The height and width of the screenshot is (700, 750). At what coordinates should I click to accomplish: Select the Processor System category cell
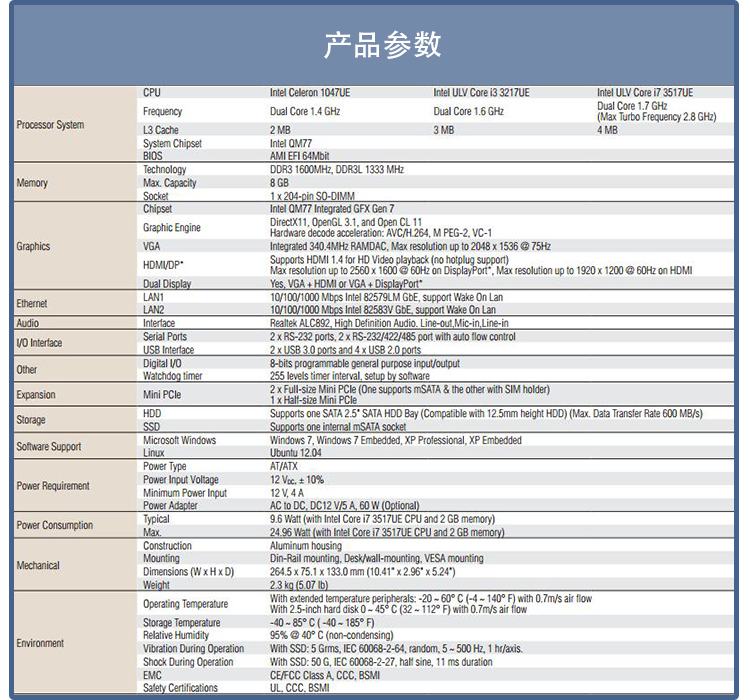pyautogui.click(x=50, y=125)
